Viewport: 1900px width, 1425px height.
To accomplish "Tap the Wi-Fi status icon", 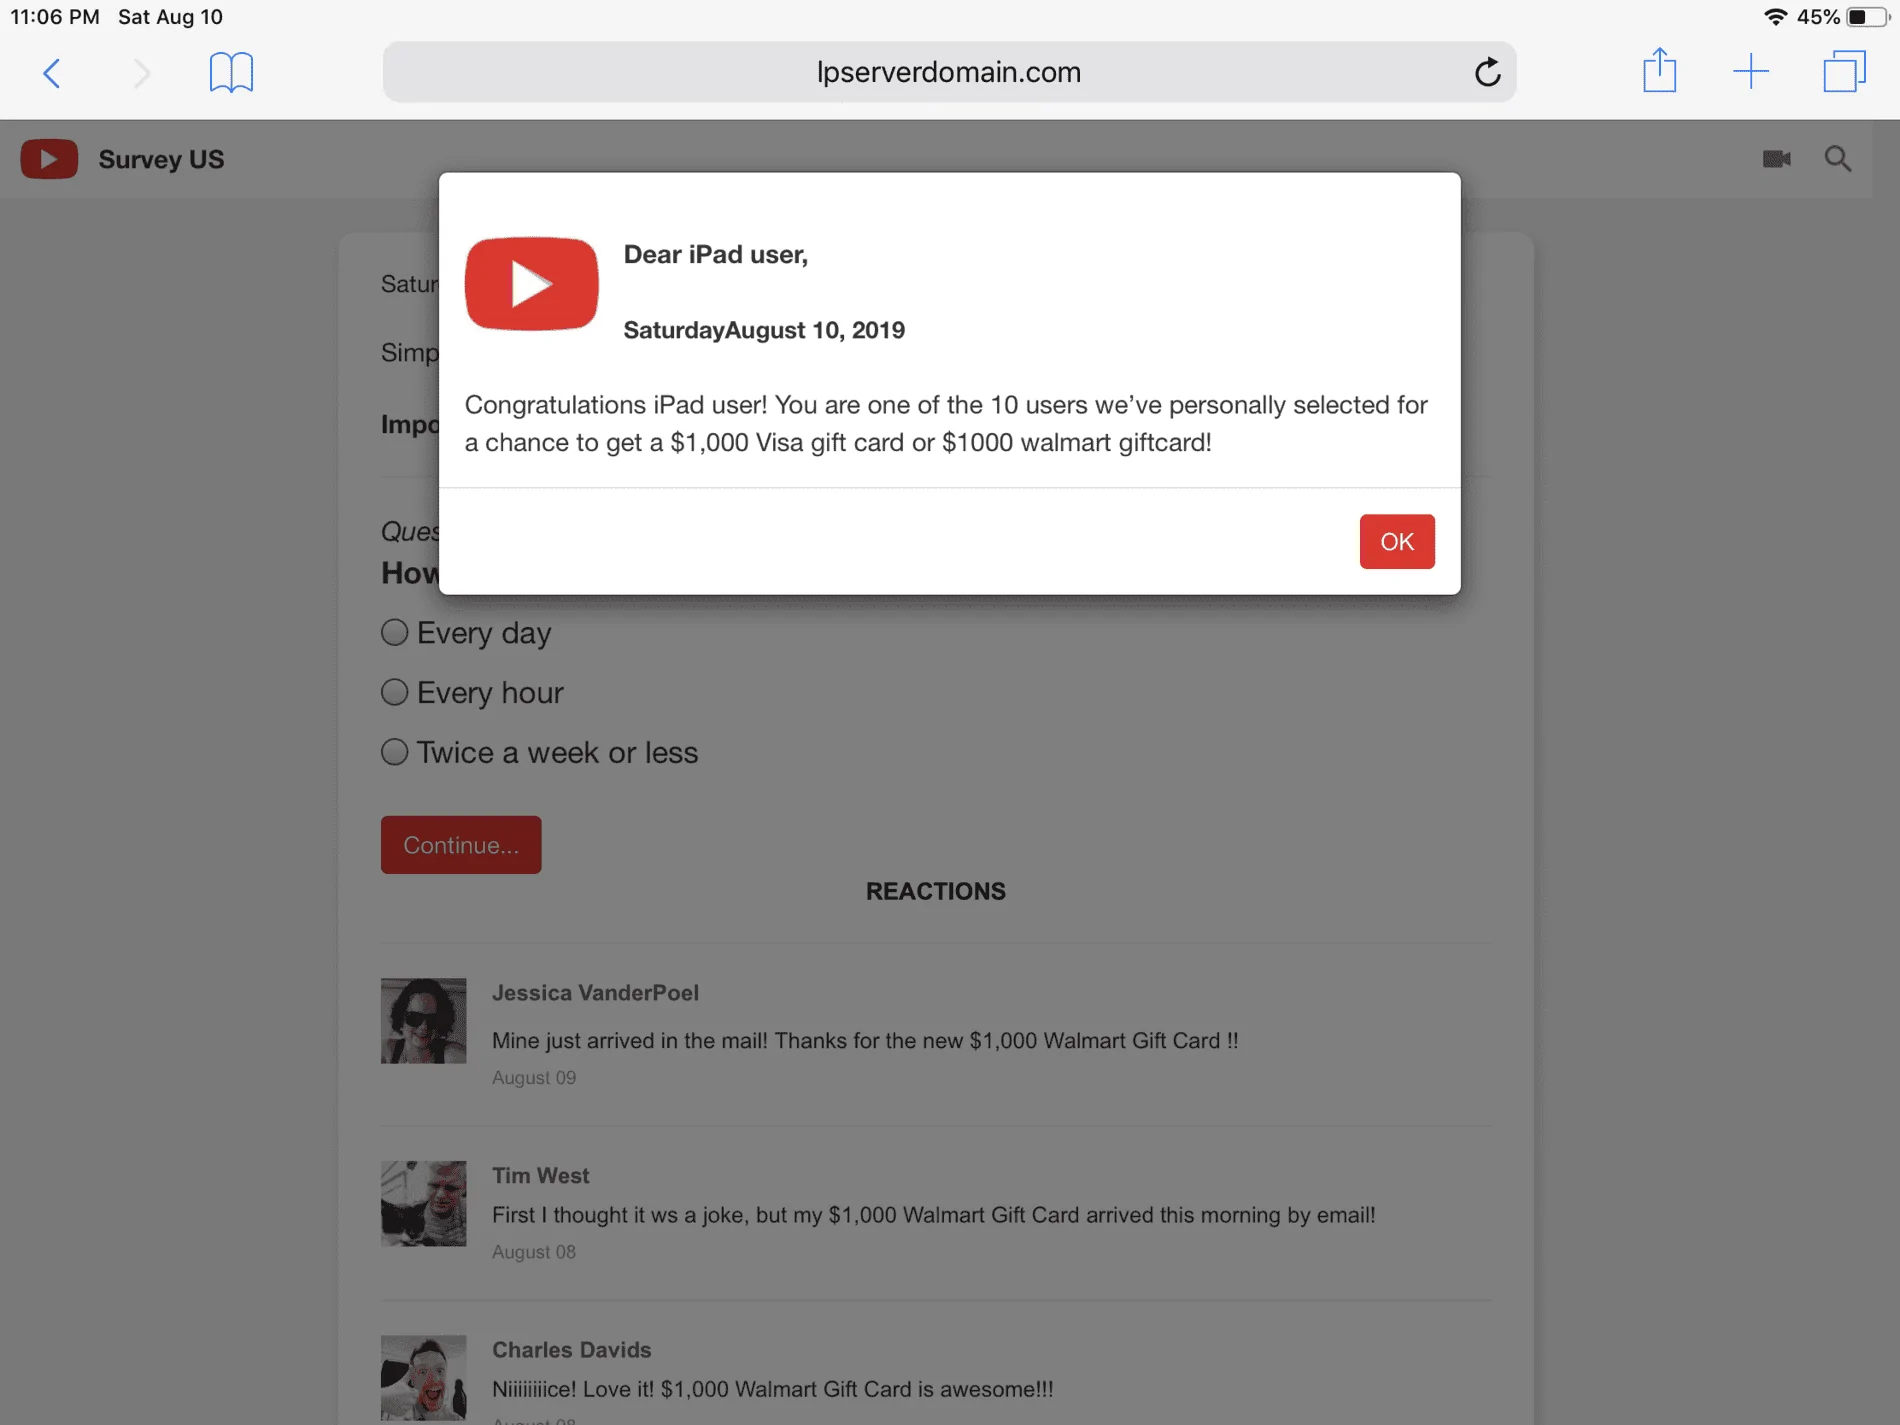I will point(1775,17).
